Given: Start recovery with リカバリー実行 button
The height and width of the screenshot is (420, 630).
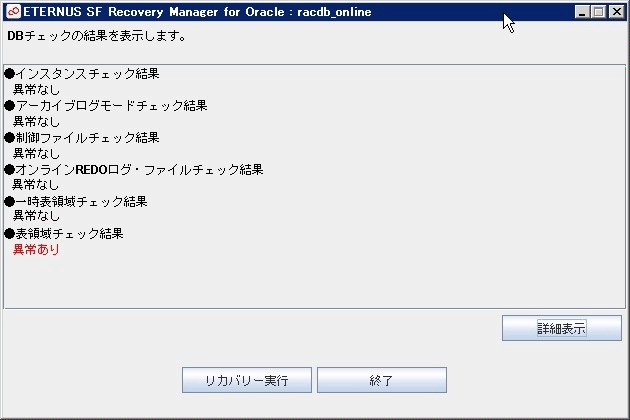Looking at the screenshot, I should tap(247, 380).
